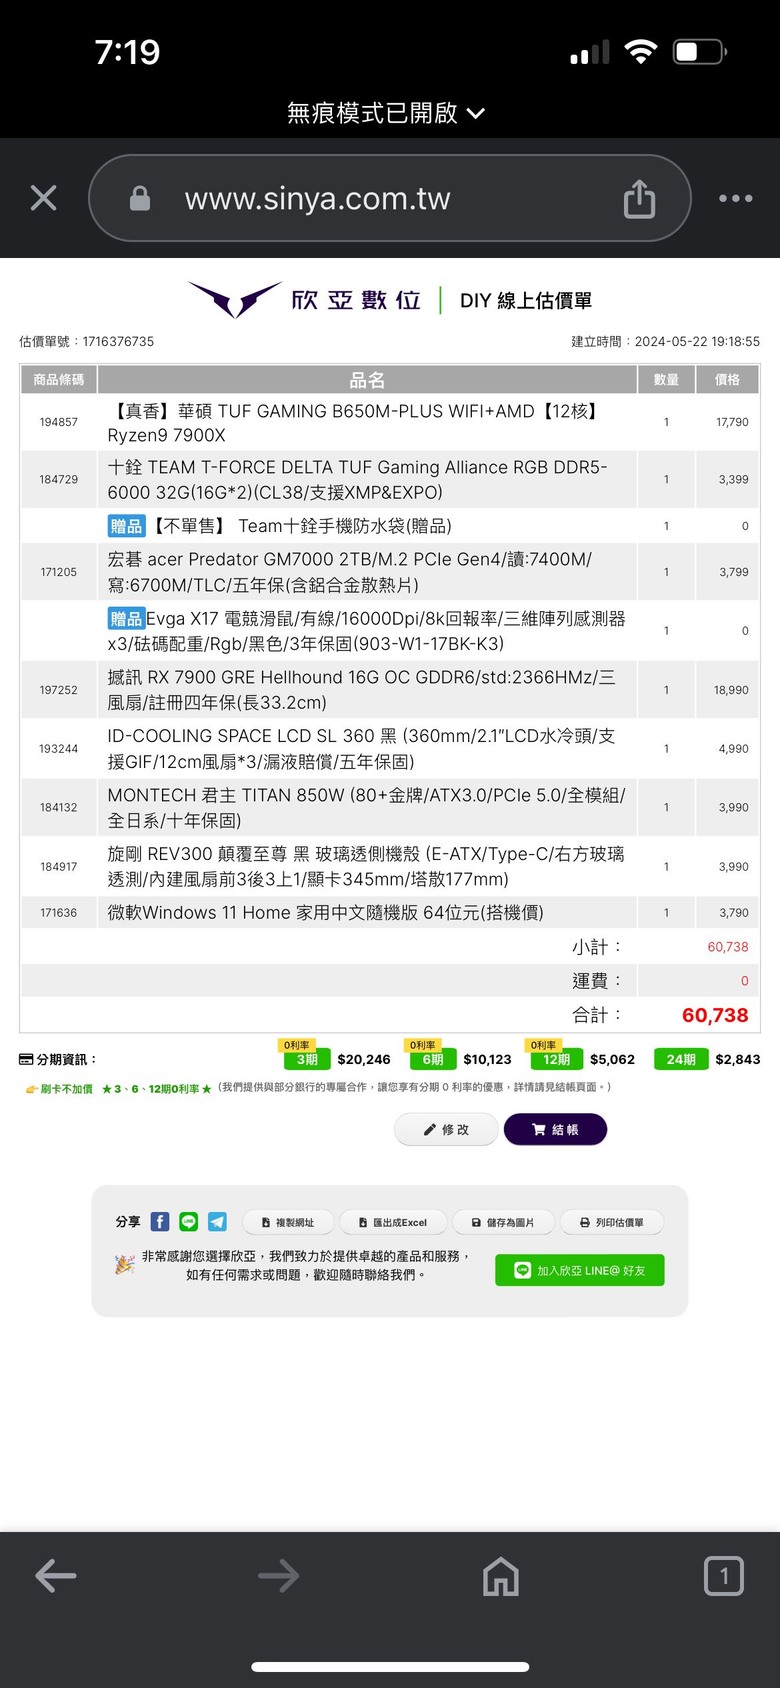Viewport: 780px width, 1688px height.
Task: Click the 撼訊 RX 7900 GRE Hellhound row
Action: (390, 690)
